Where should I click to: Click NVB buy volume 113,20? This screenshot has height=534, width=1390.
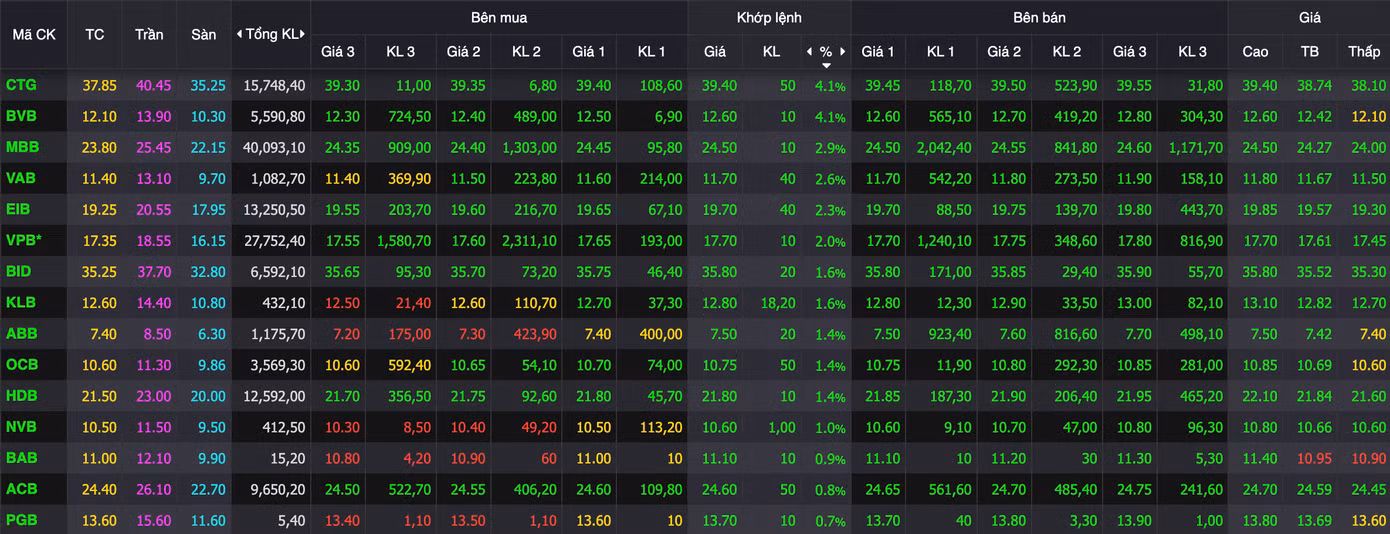click(660, 427)
